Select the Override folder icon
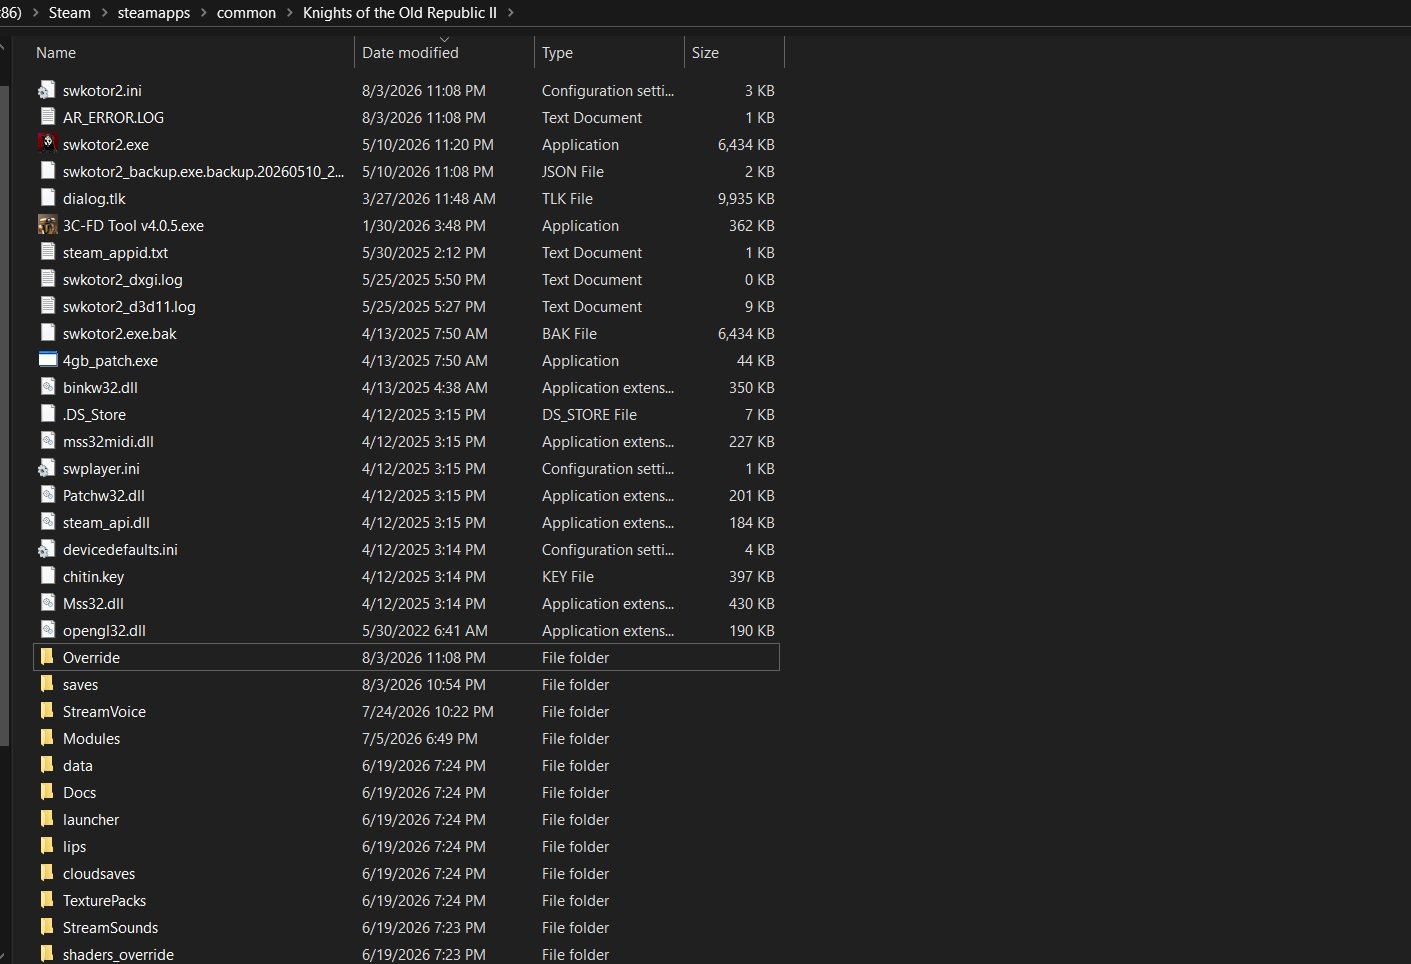 click(x=47, y=657)
